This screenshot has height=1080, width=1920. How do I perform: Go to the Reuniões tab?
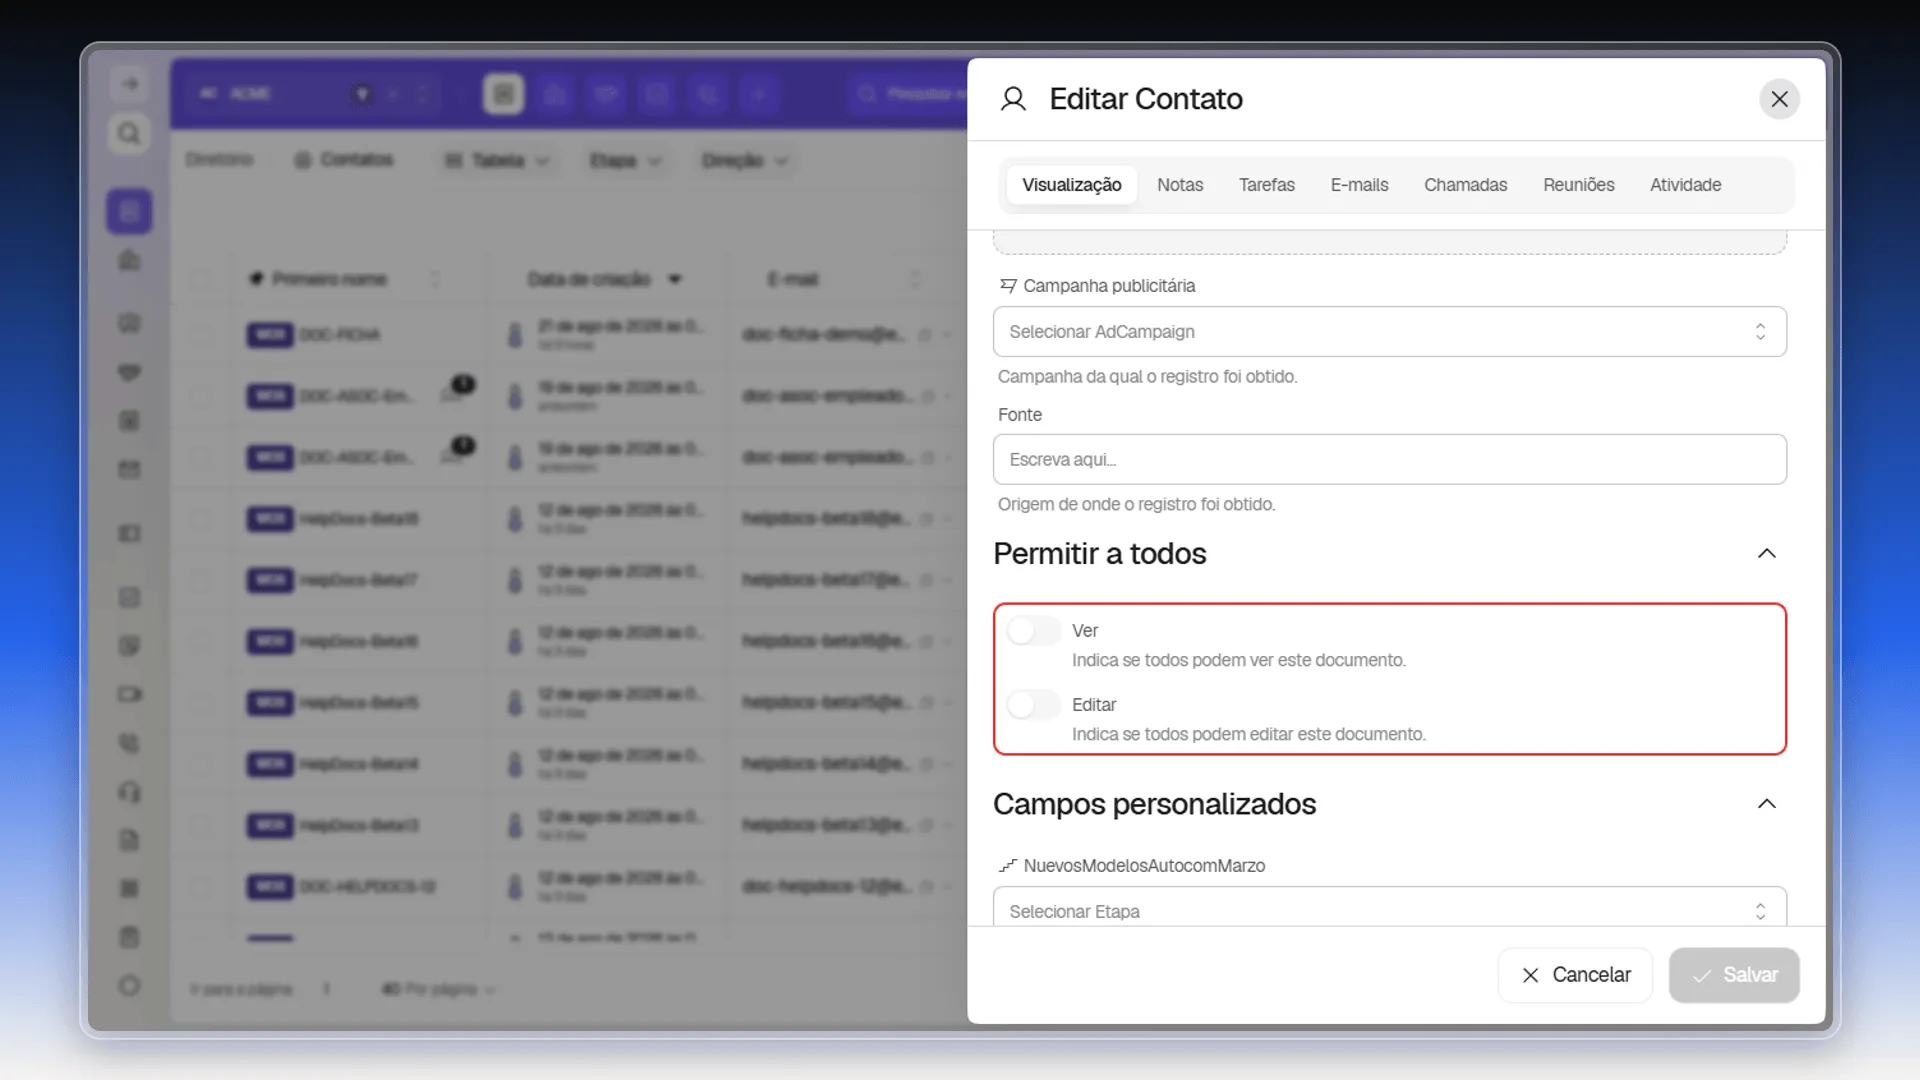pyautogui.click(x=1578, y=185)
